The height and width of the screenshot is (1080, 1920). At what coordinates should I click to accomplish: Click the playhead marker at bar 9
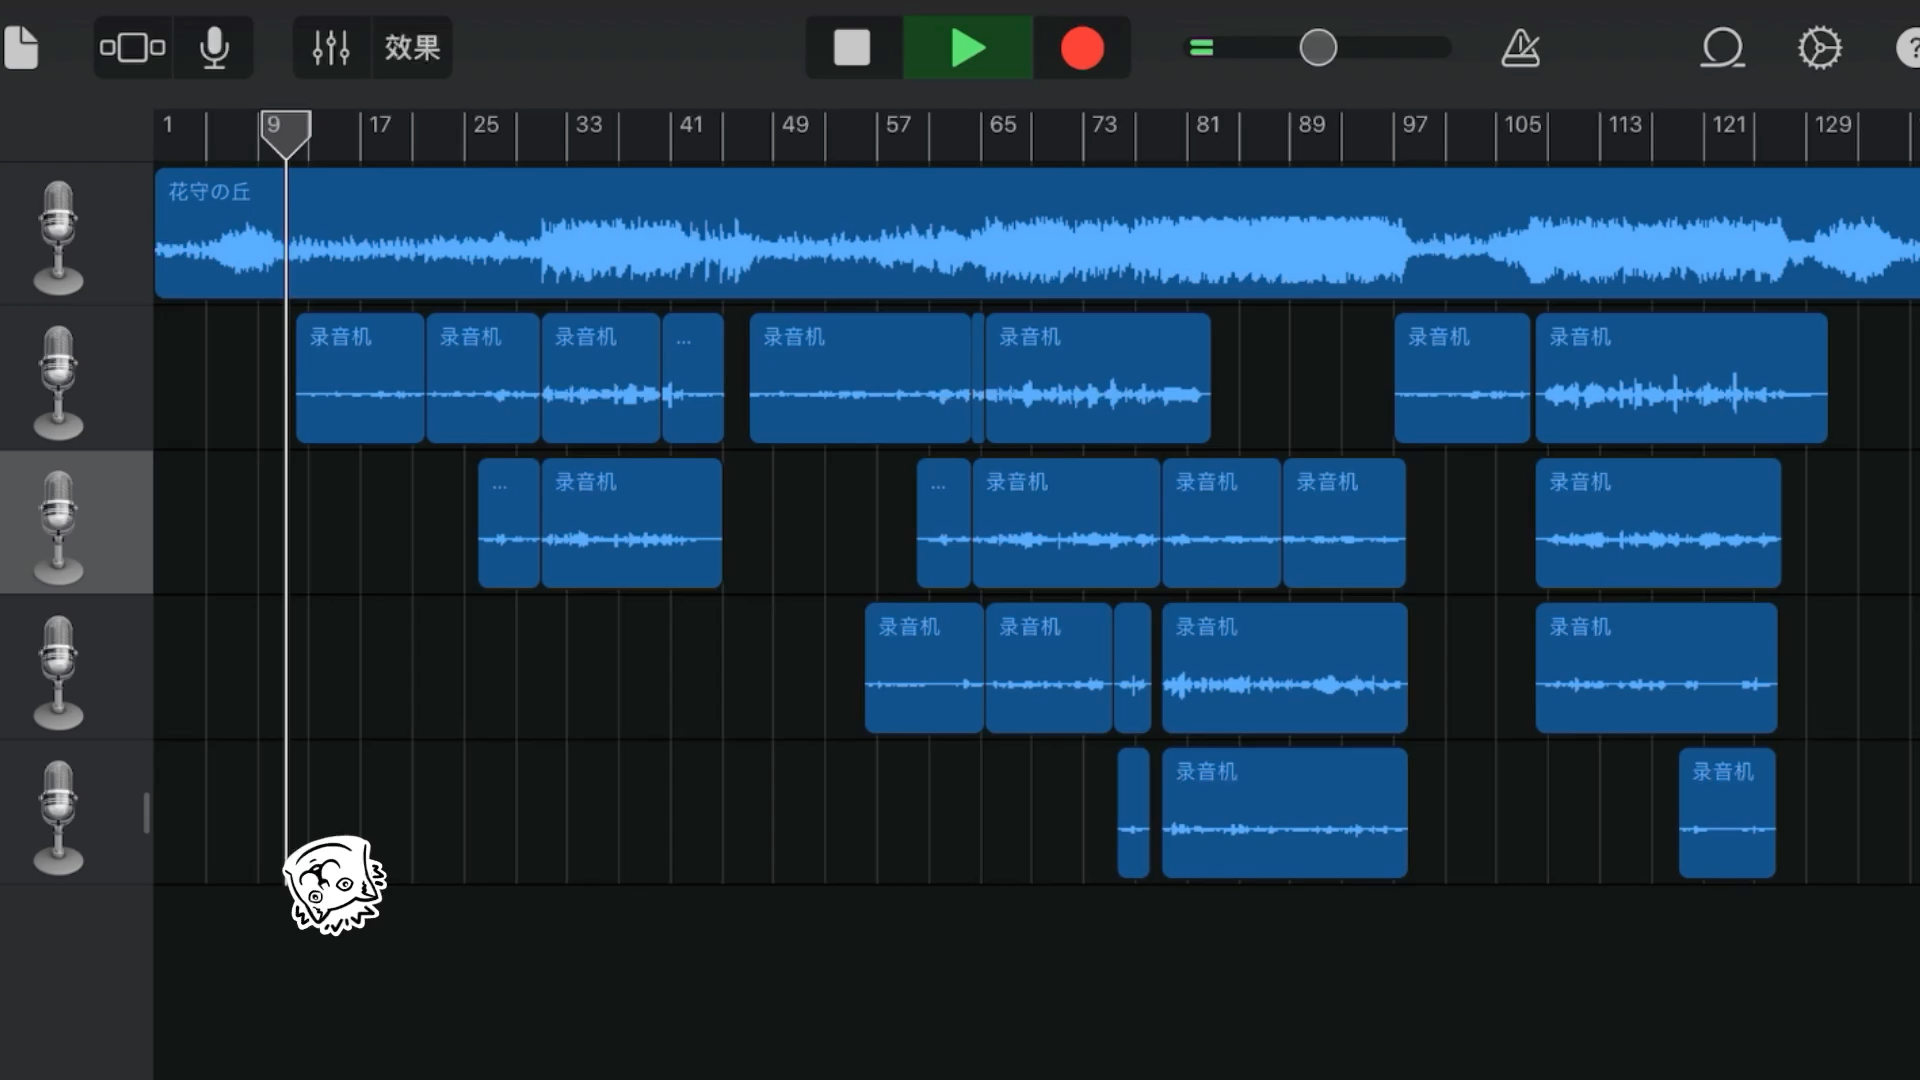coord(285,134)
